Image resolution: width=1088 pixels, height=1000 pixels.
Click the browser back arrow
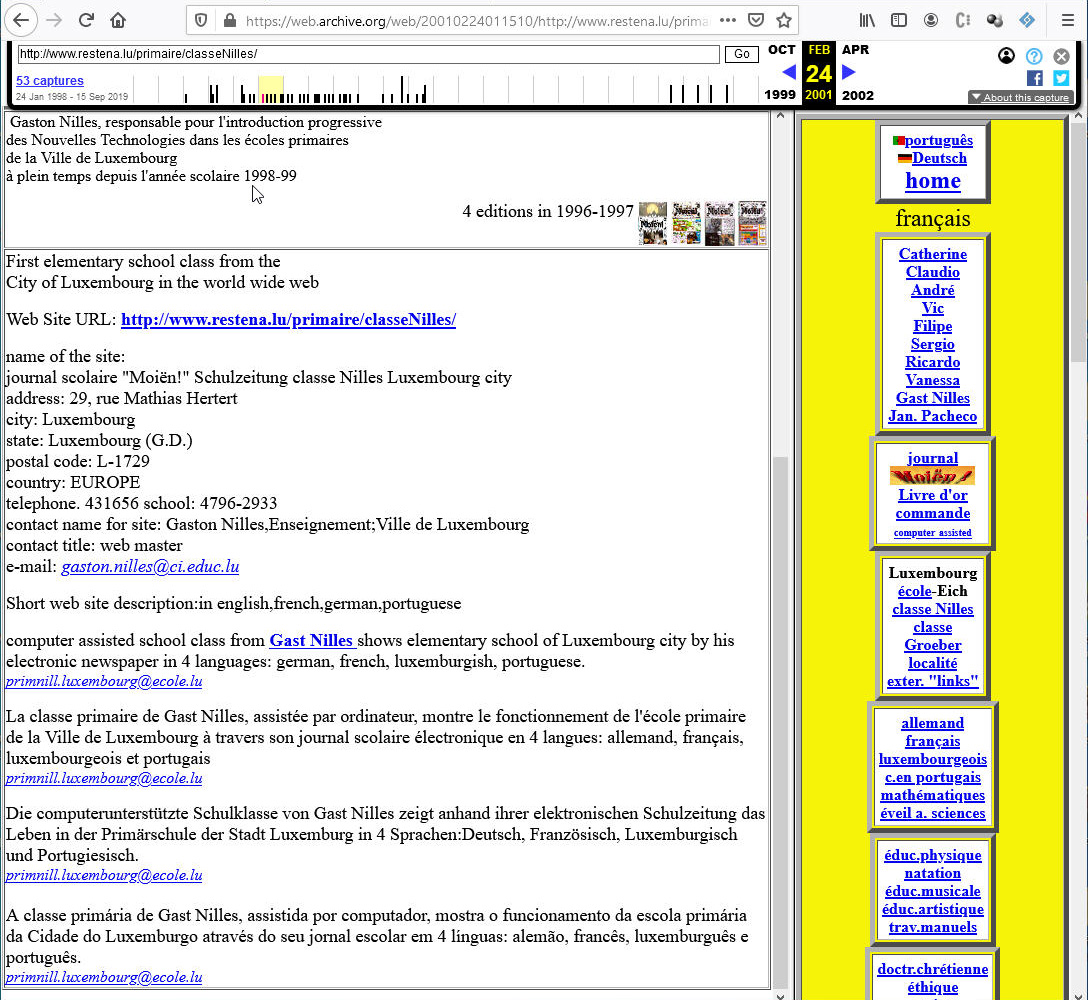(x=21, y=20)
